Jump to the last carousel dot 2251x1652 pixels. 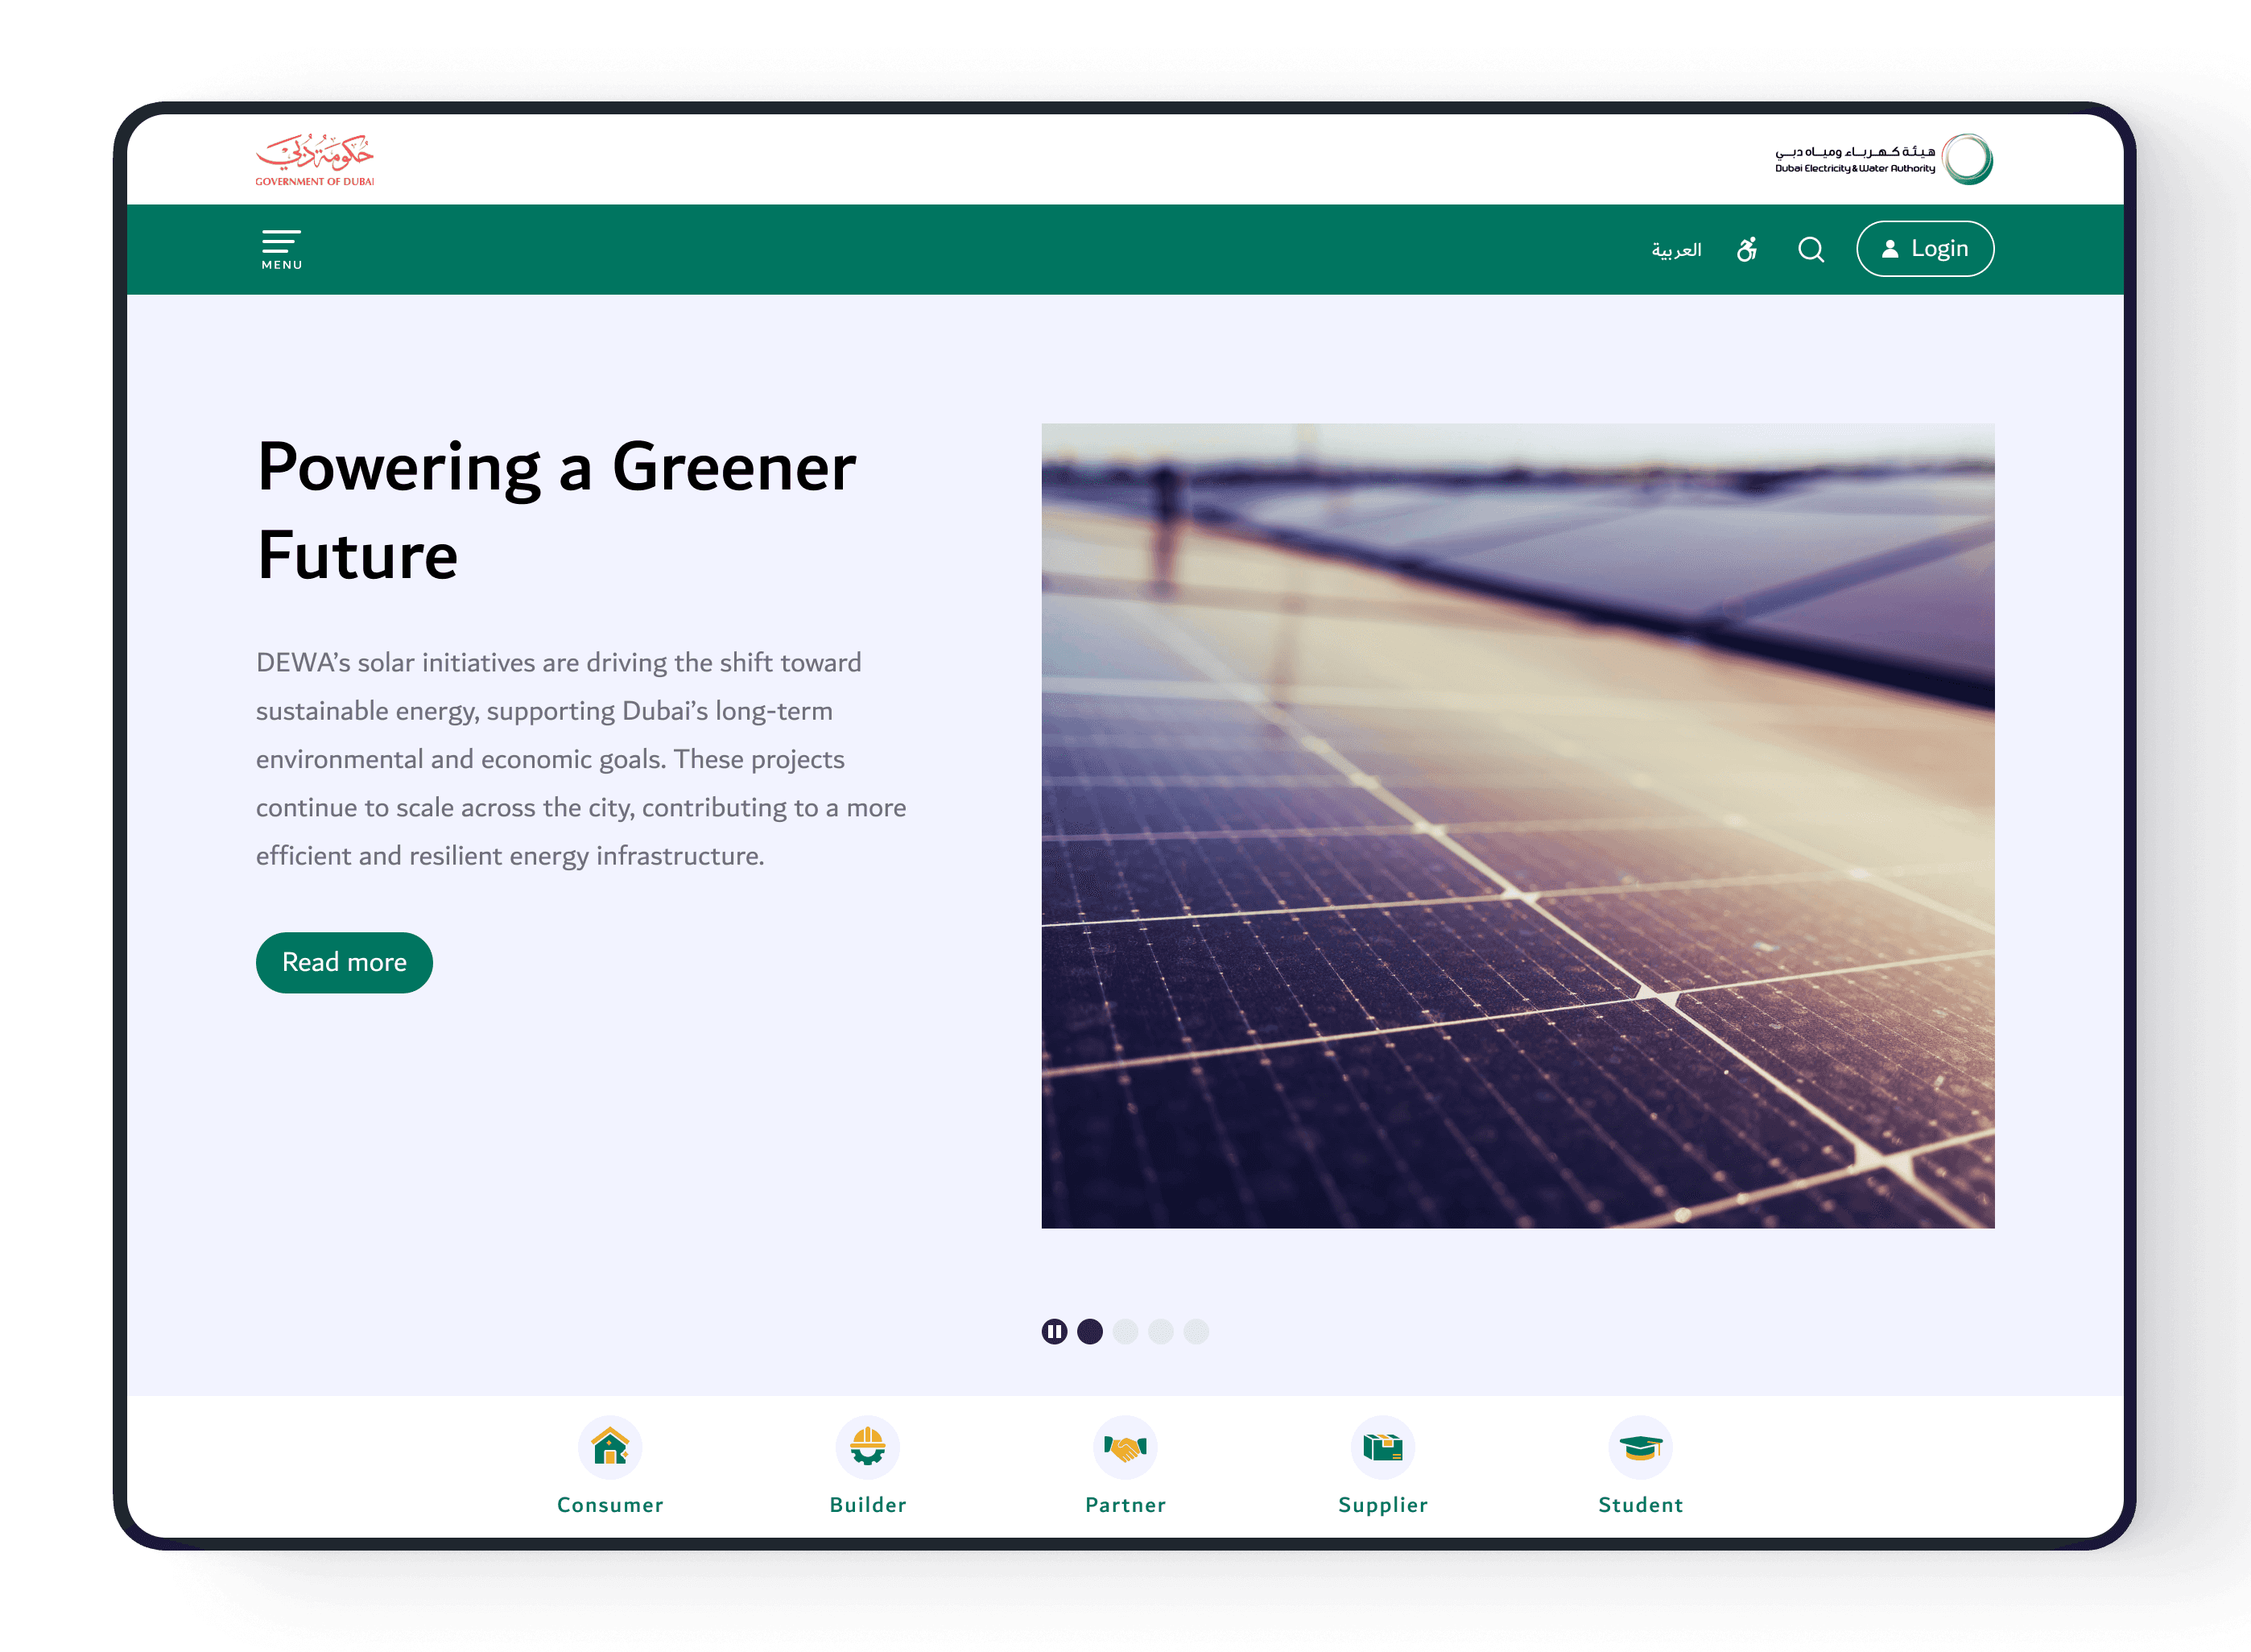[x=1196, y=1331]
